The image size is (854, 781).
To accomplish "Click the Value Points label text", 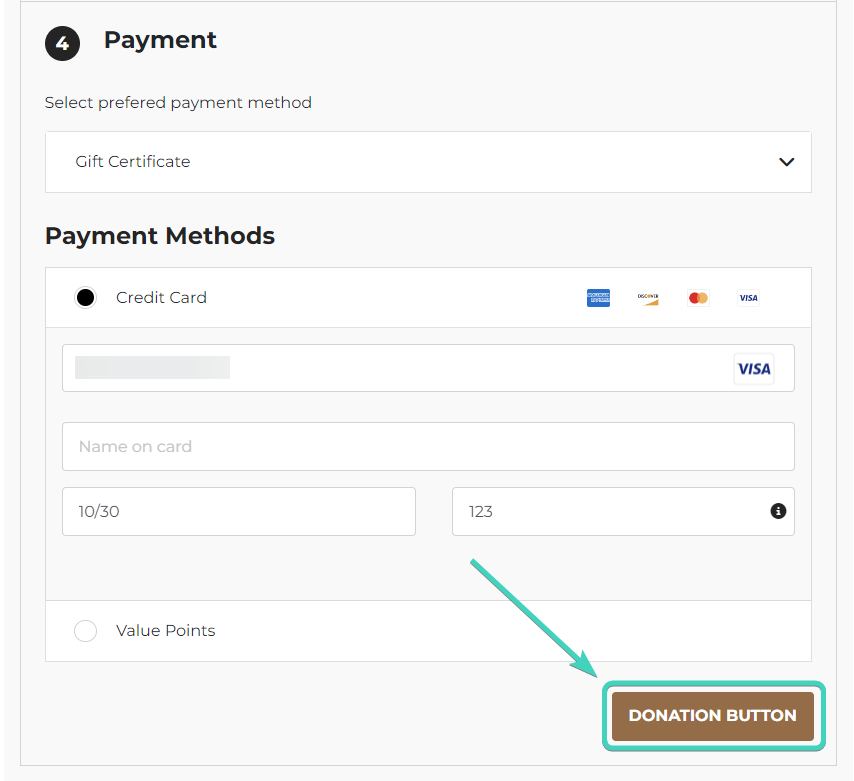I will (165, 630).
